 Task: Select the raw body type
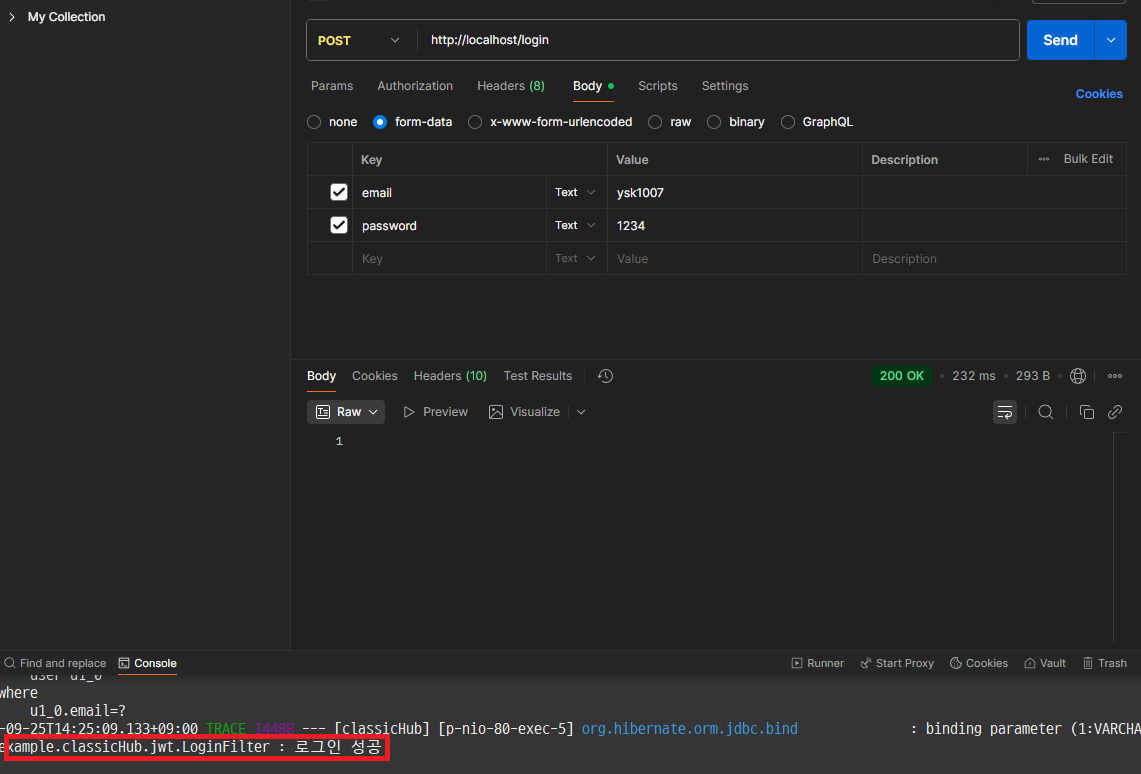(x=655, y=122)
